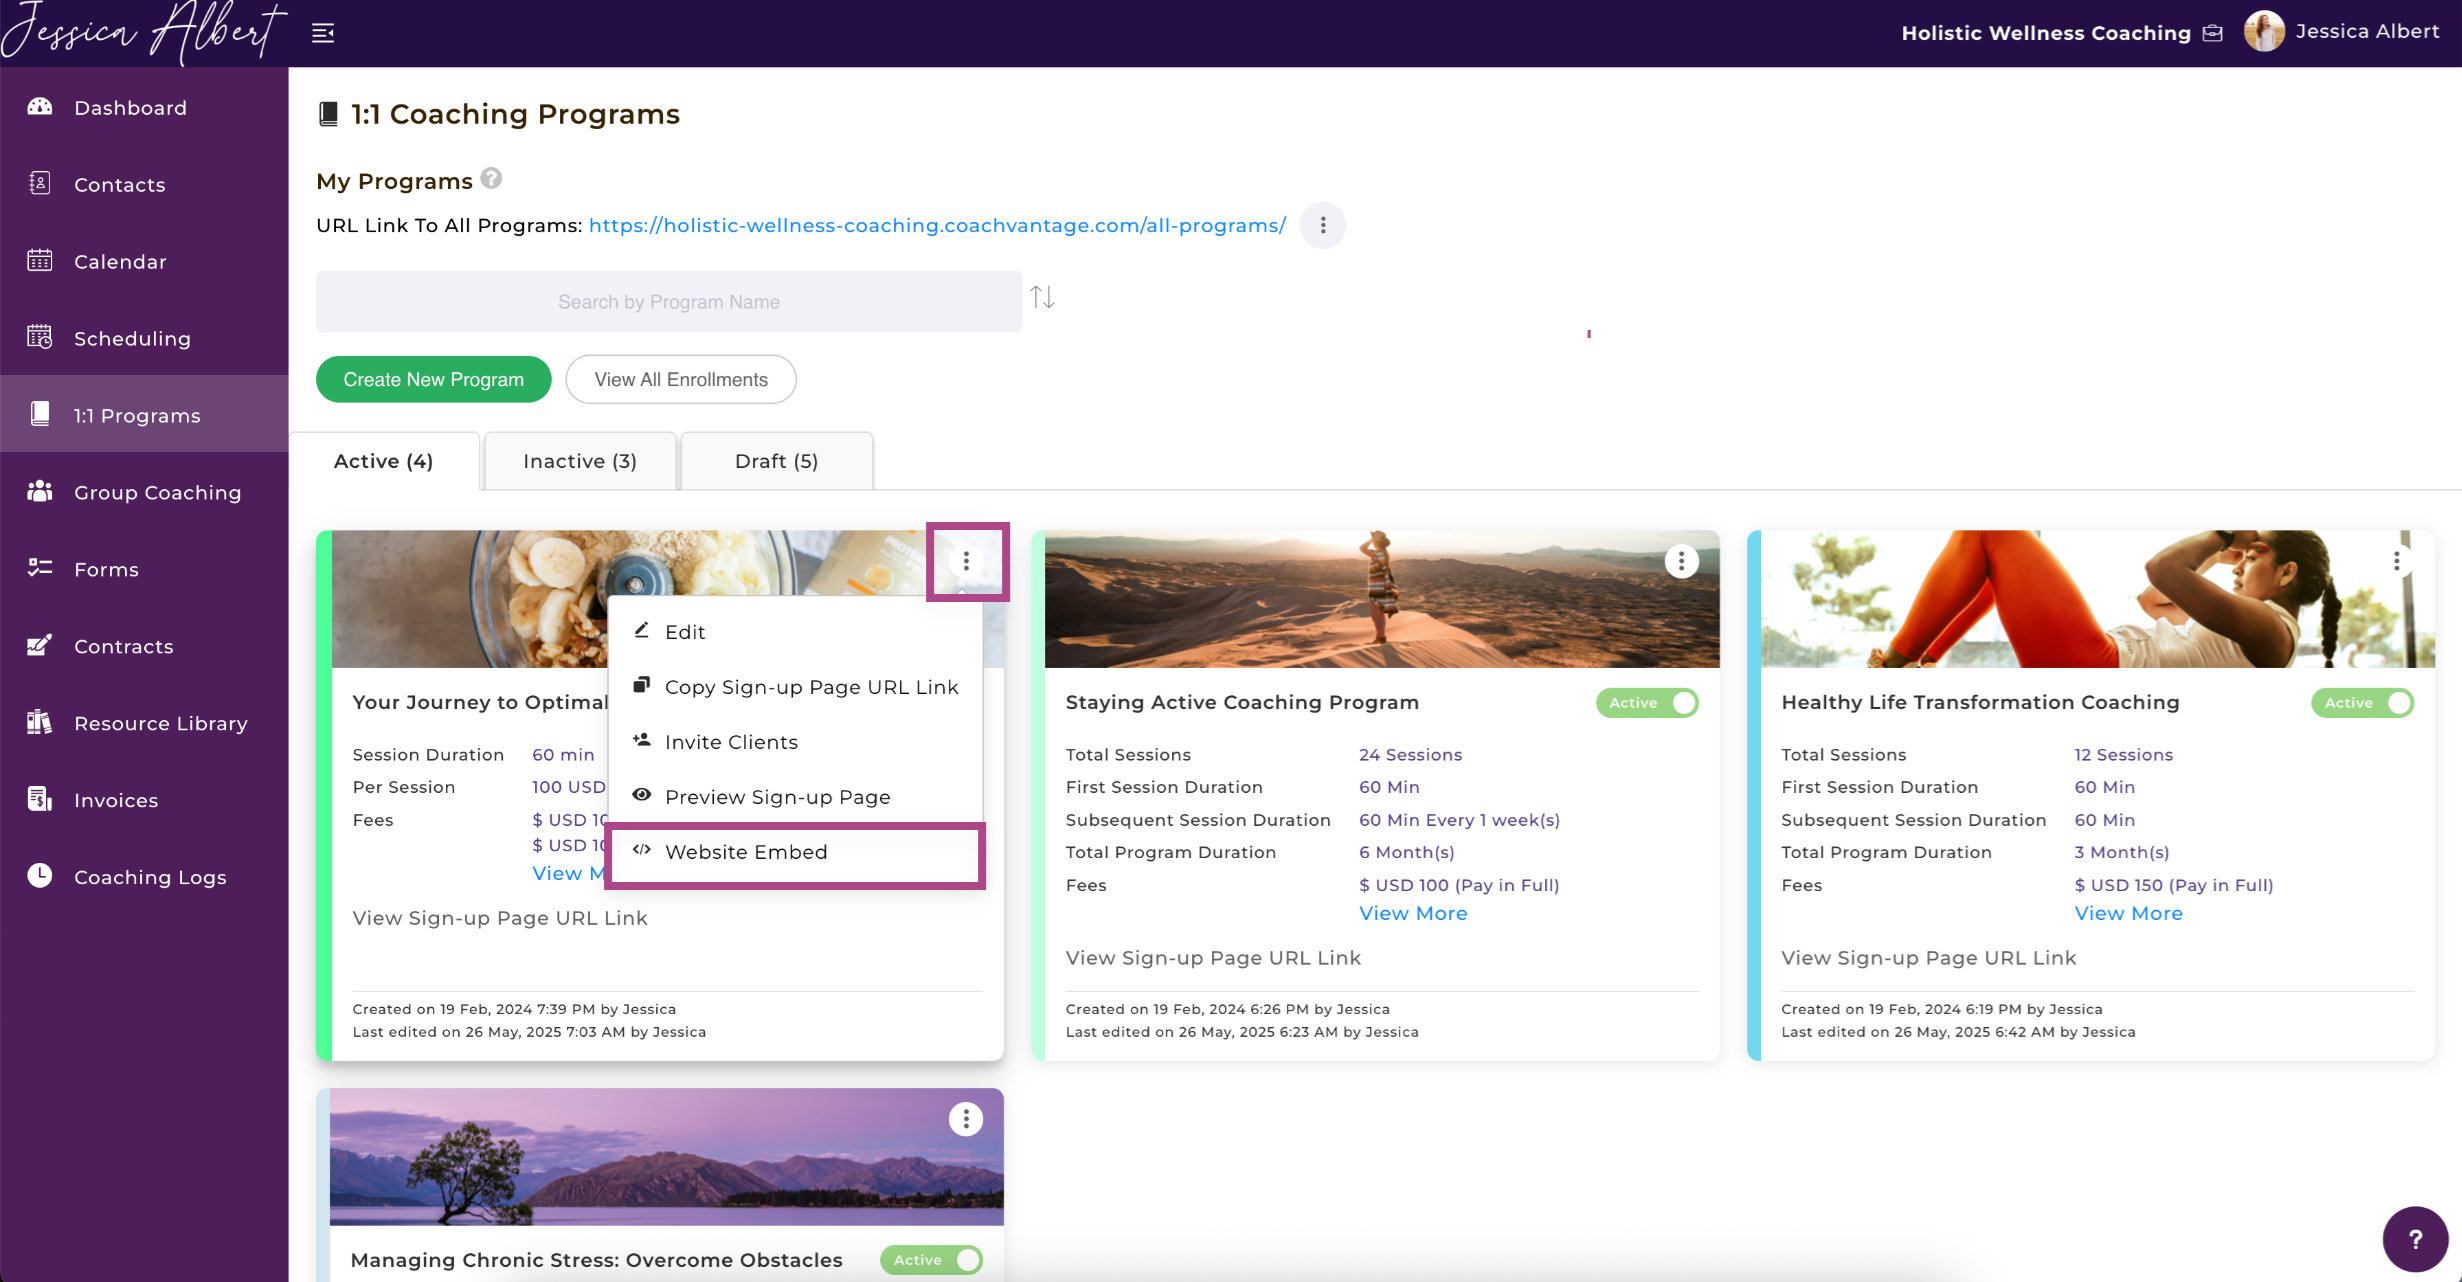This screenshot has height=1282, width=2462.
Task: View Sign-up Page URL Link on Healthy Life
Action: pos(1928,958)
